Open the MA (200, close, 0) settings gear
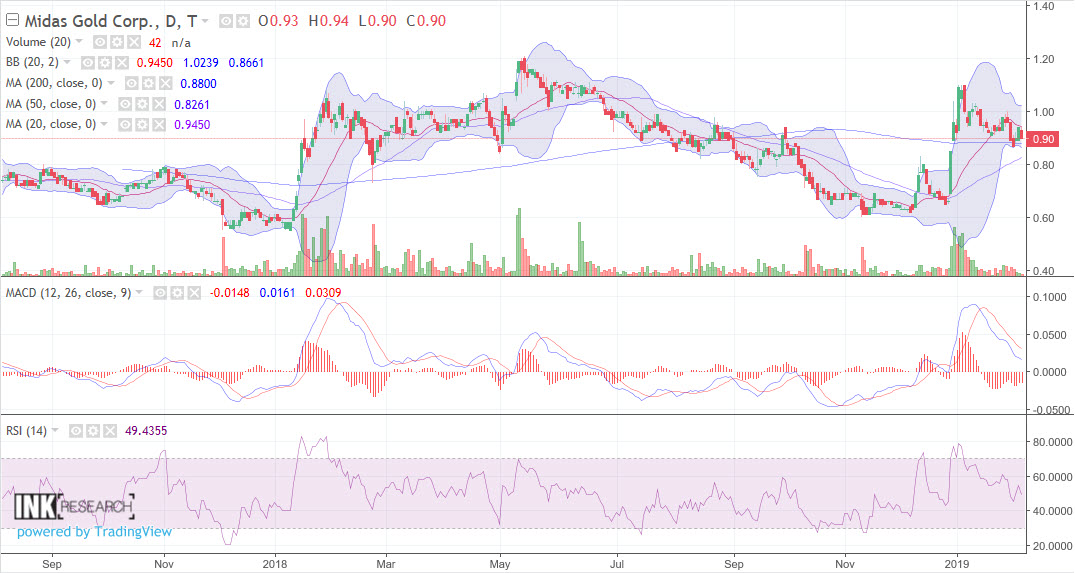Image resolution: width=1075 pixels, height=573 pixels. click(x=149, y=84)
